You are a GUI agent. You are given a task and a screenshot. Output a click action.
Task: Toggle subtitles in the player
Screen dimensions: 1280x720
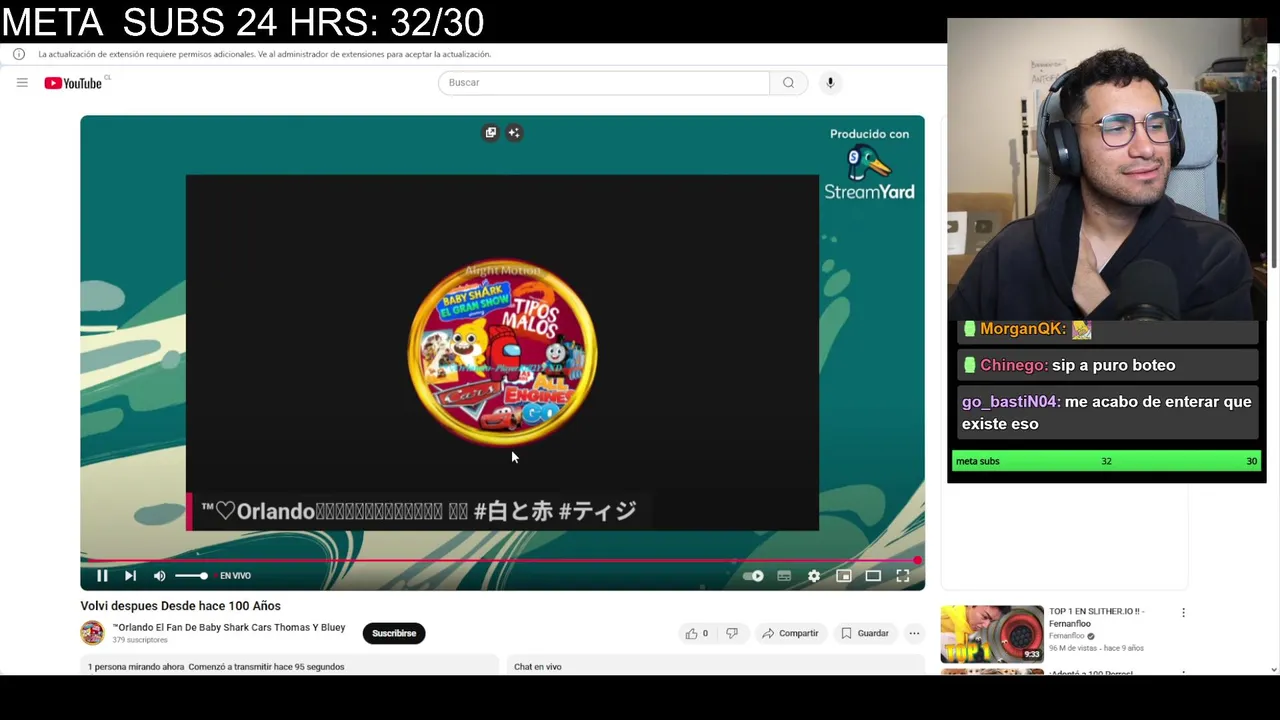(784, 576)
